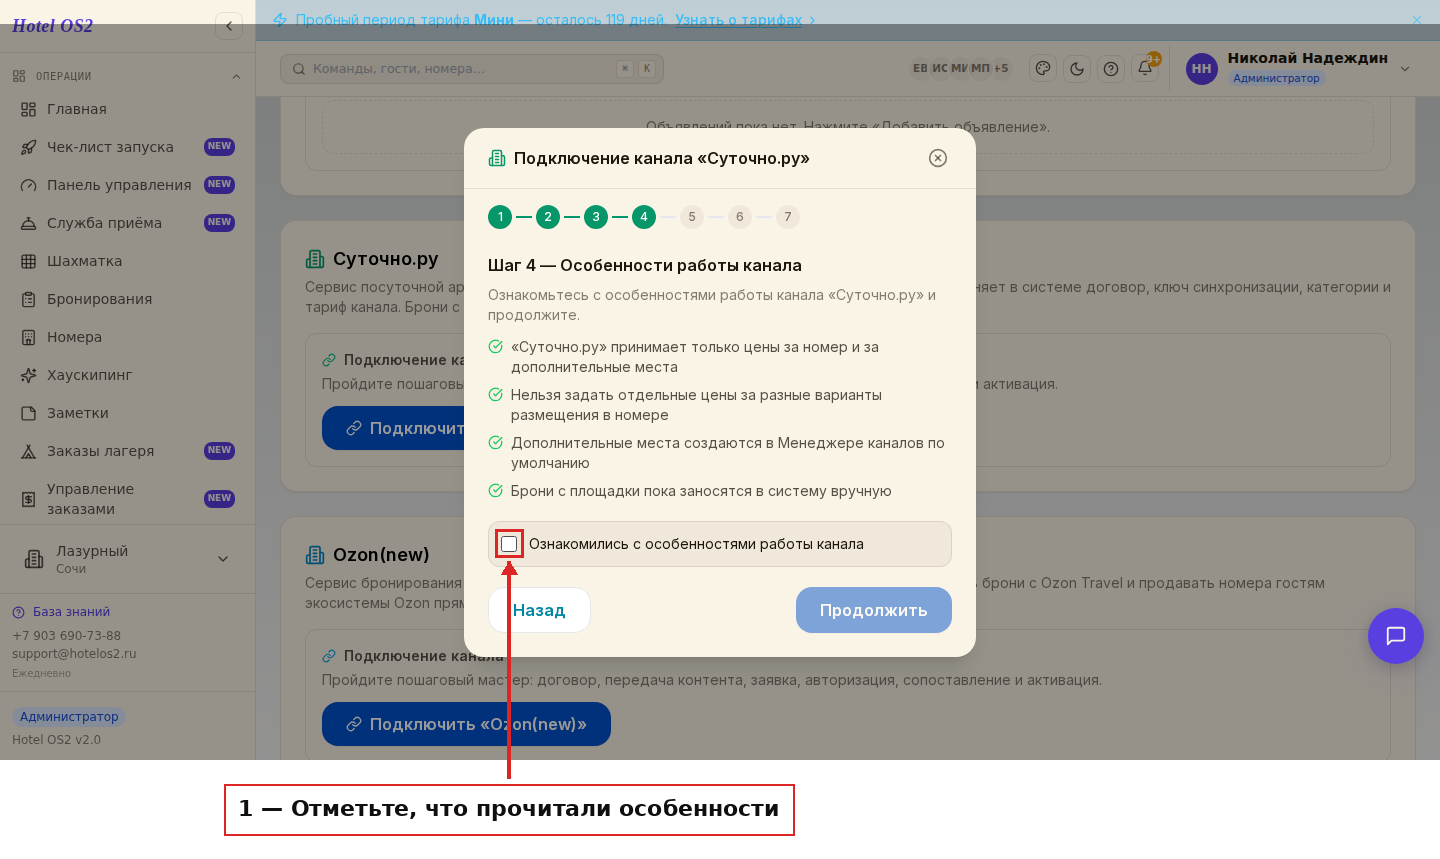Open 'Узнать о тарифах' link
The width and height of the screenshot is (1440, 859).
point(739,20)
